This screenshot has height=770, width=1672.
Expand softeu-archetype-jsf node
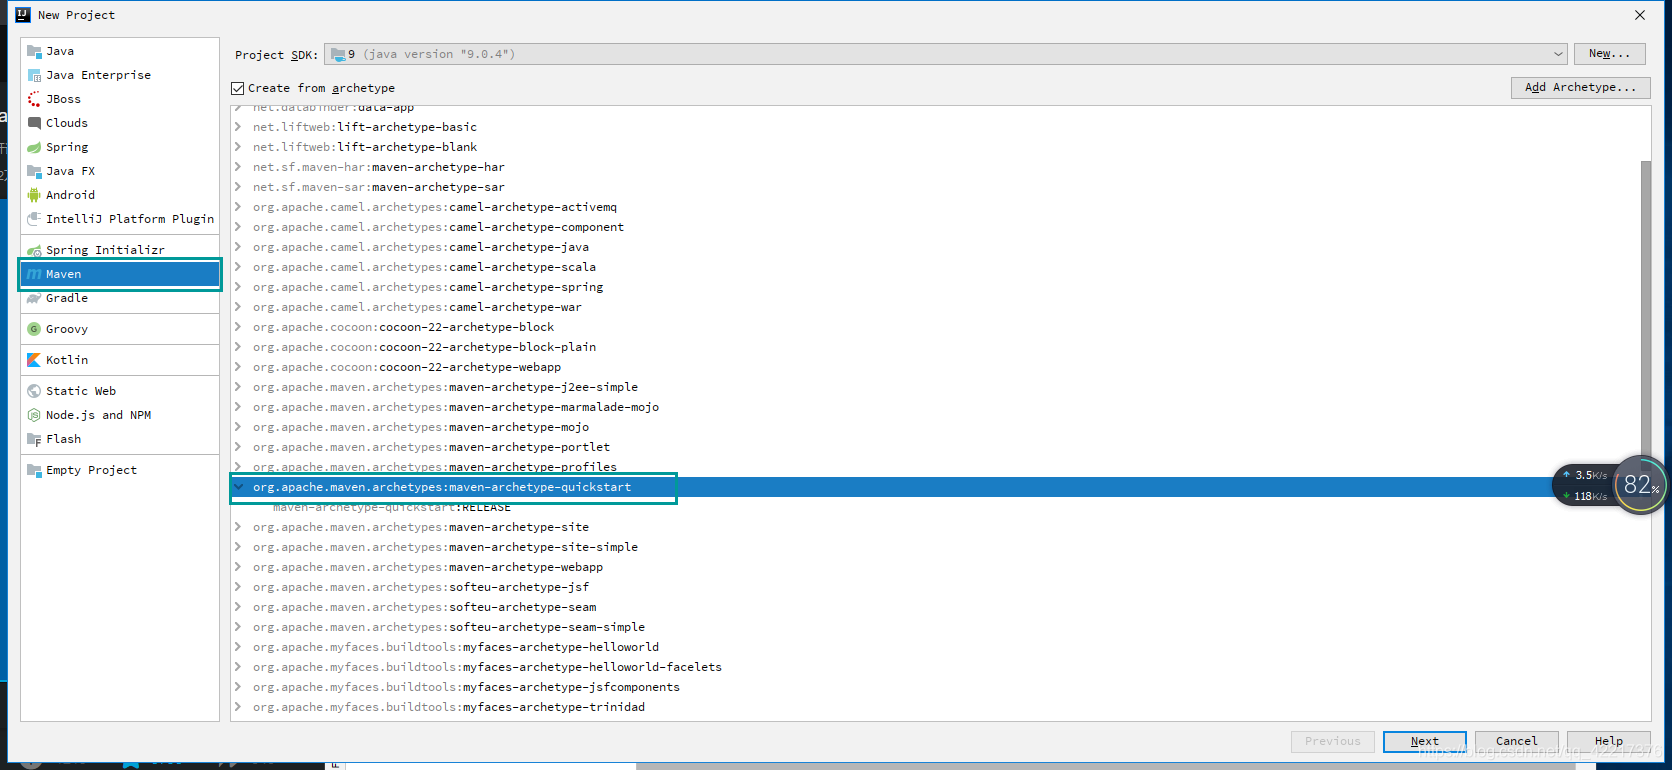[x=238, y=587]
